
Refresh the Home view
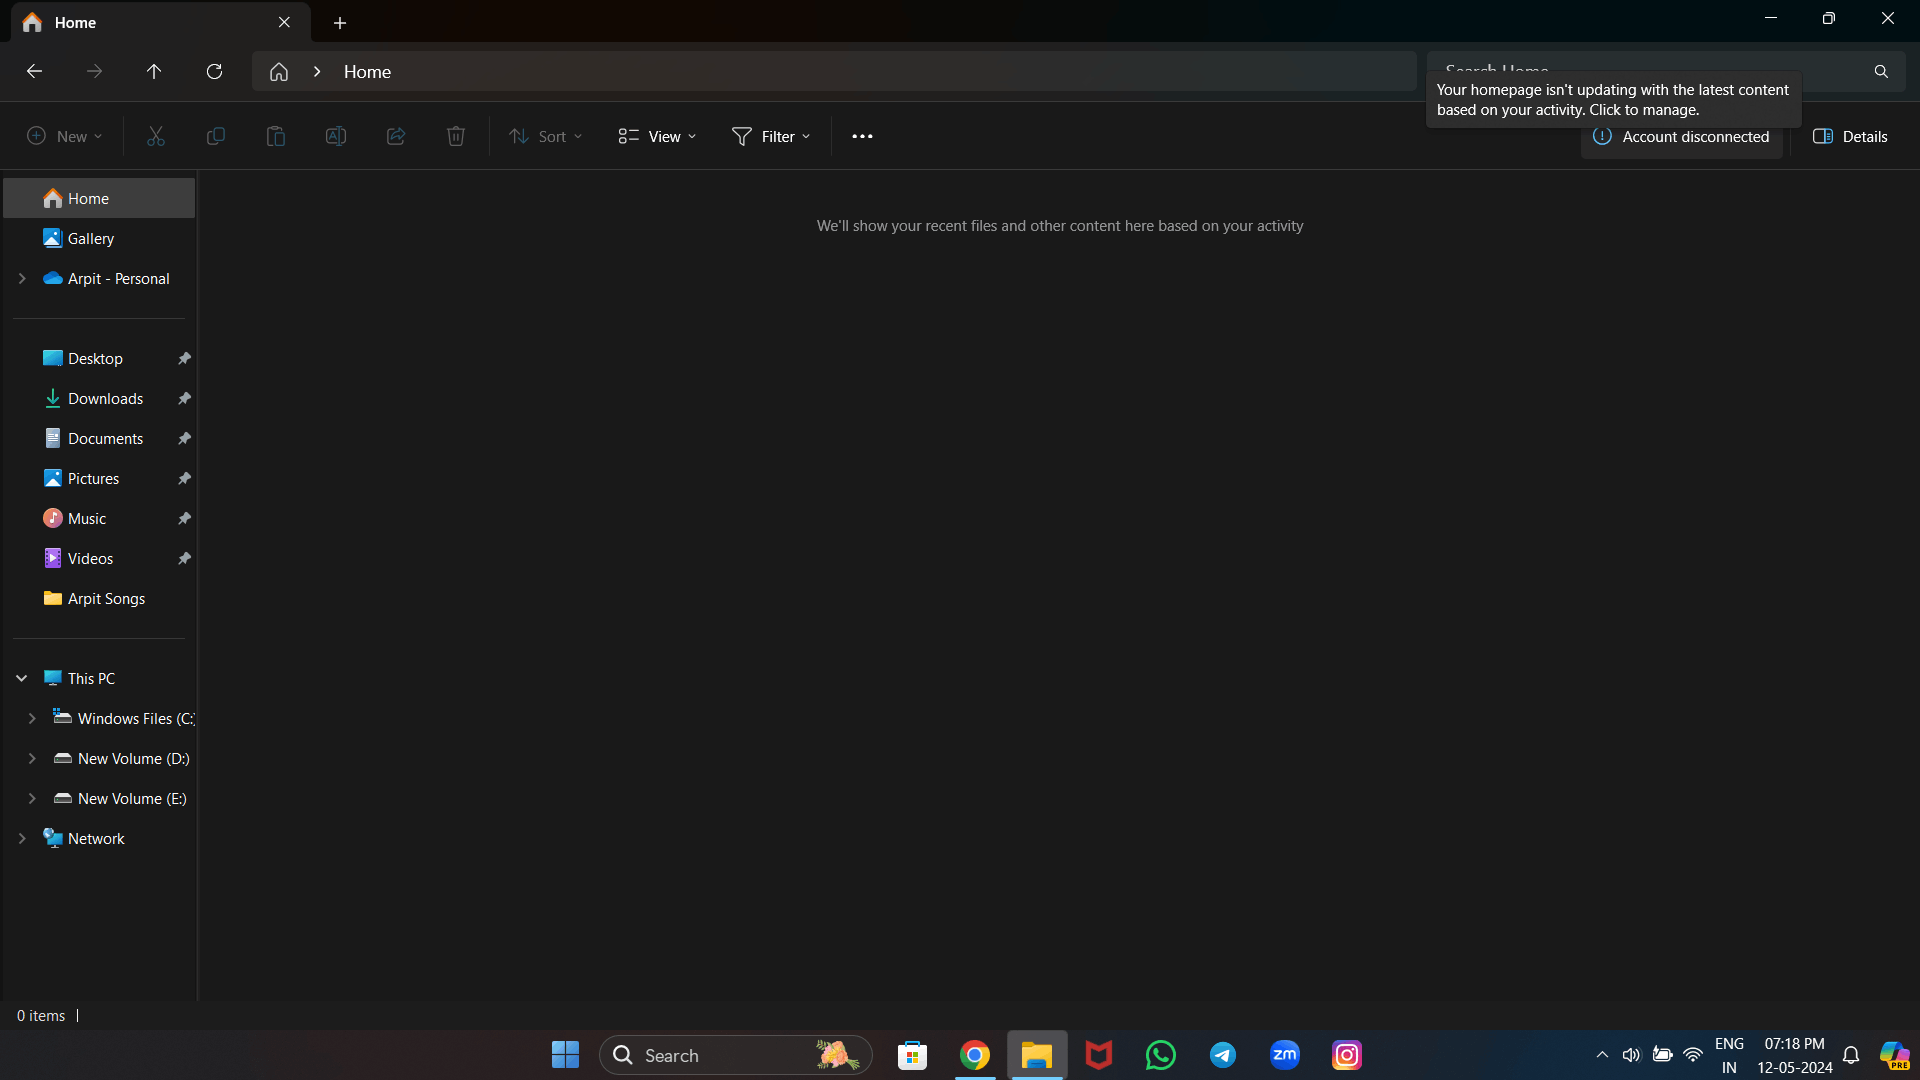point(214,71)
